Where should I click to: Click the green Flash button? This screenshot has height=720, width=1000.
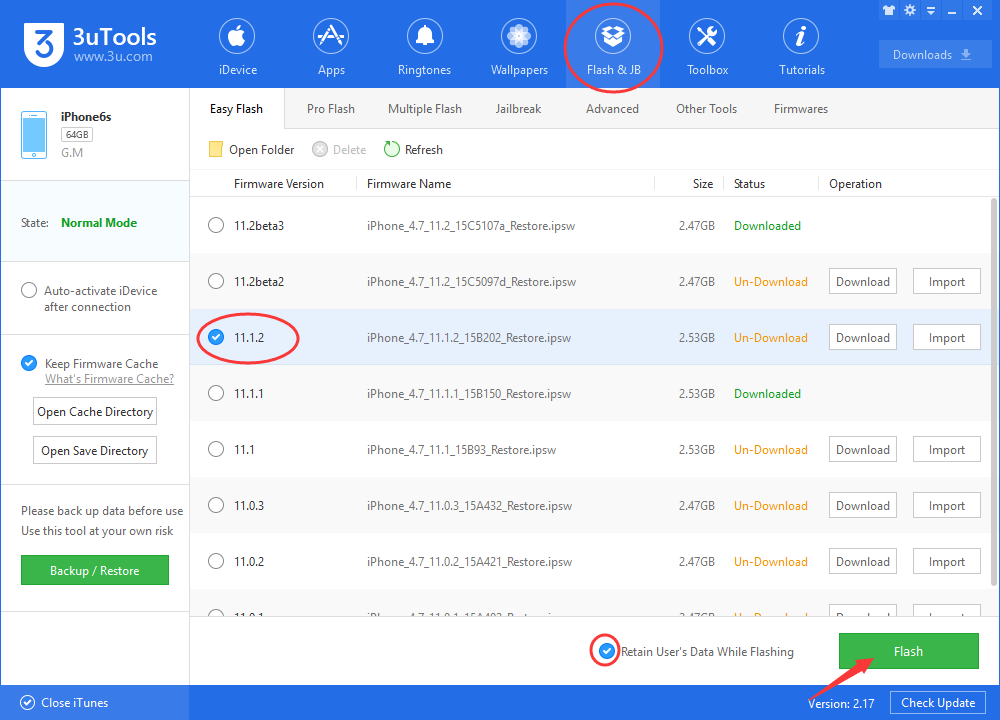point(908,651)
